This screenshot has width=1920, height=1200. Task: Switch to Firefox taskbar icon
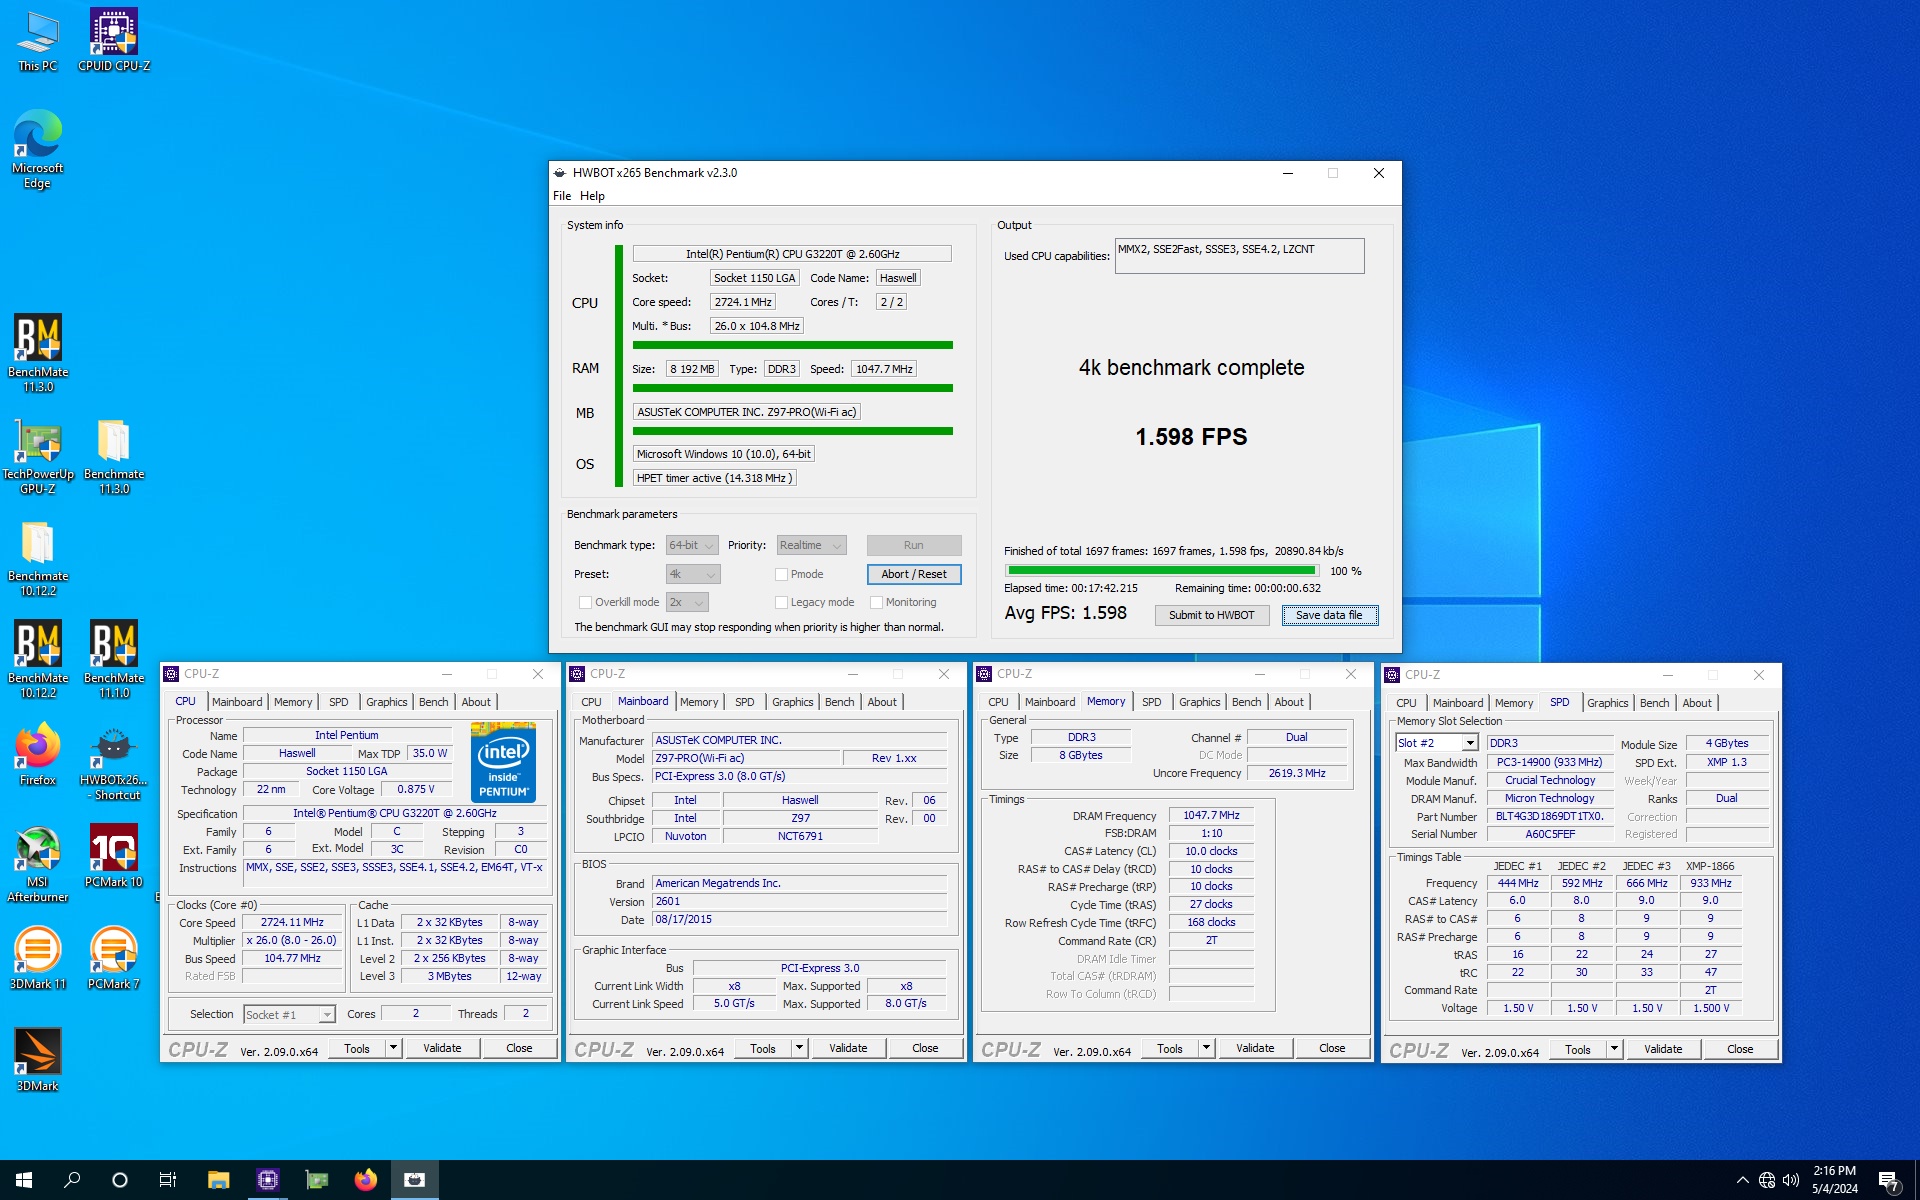pyautogui.click(x=365, y=1180)
